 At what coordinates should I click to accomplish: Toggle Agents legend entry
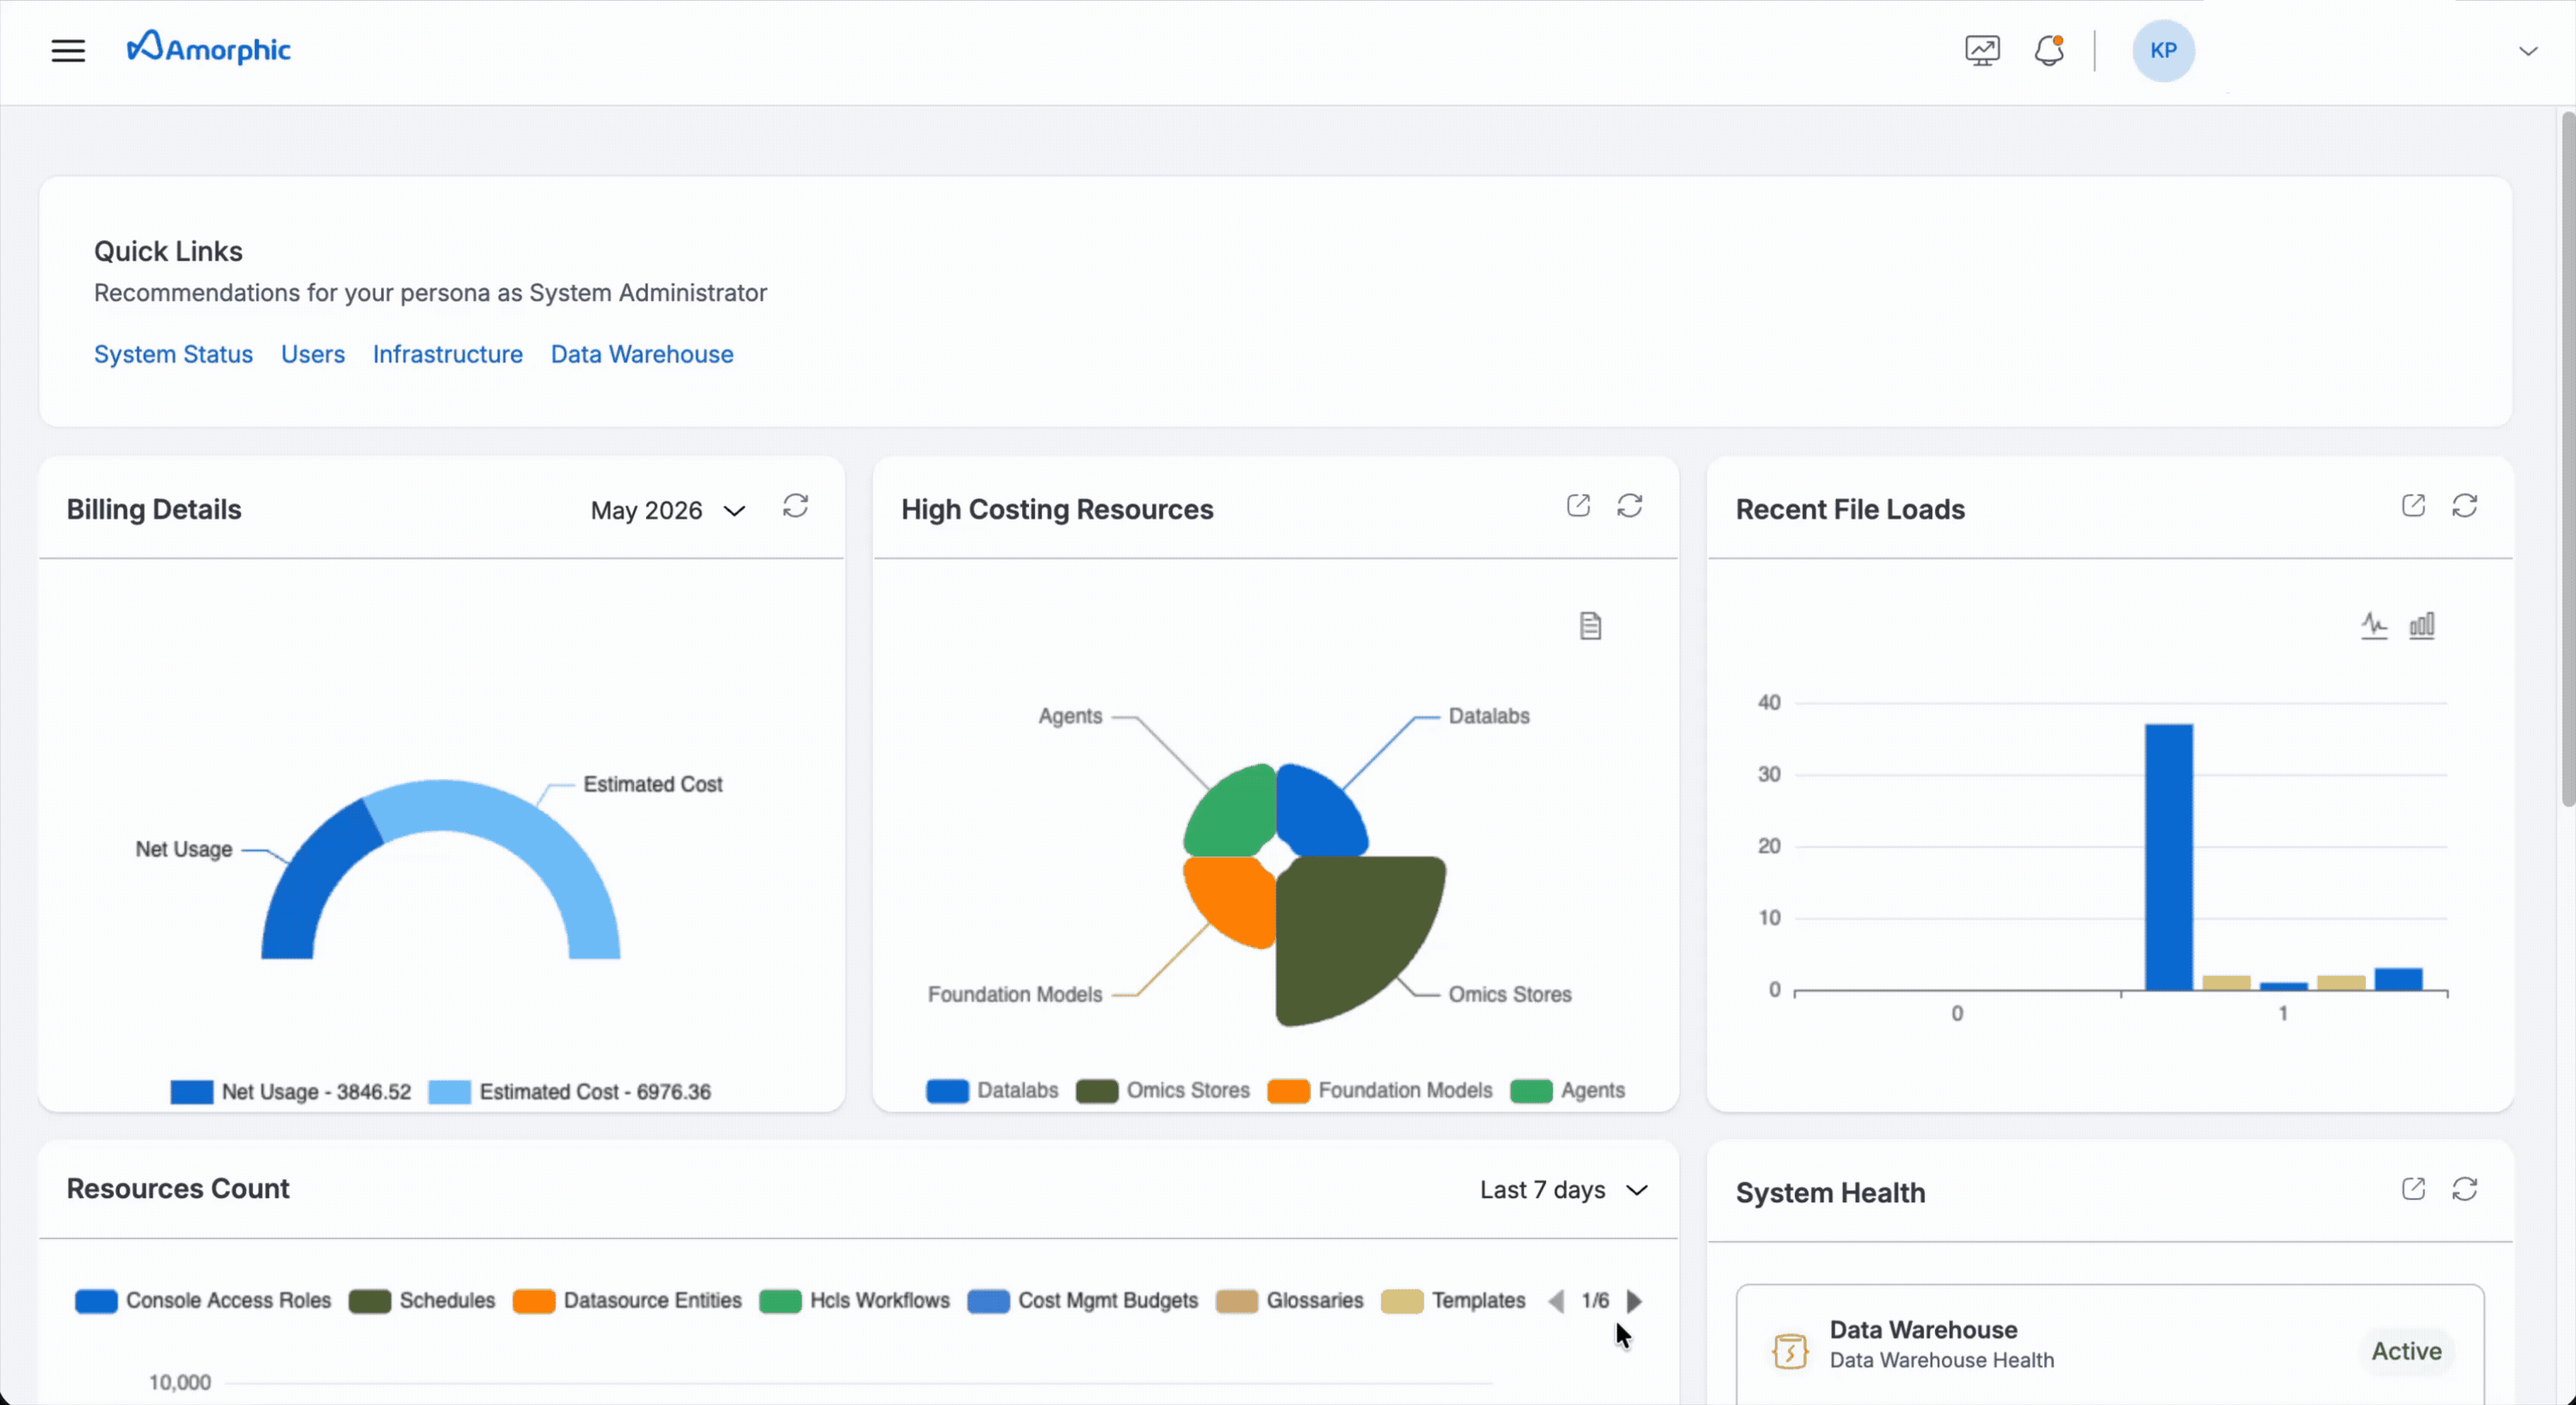(x=1568, y=1090)
